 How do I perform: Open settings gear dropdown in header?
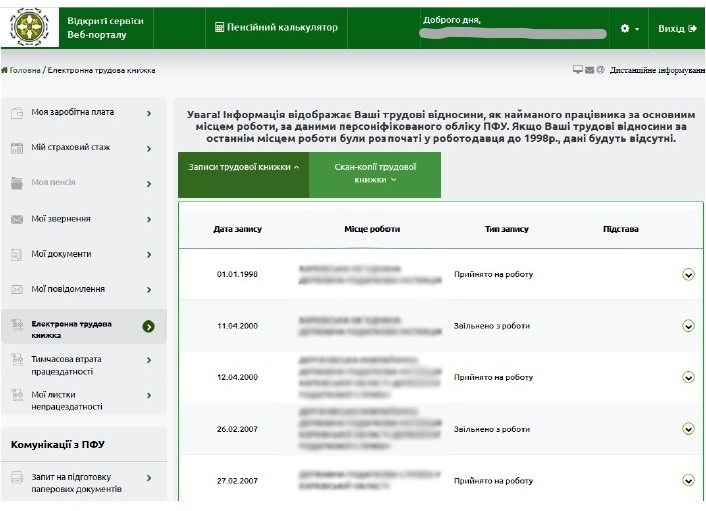tap(629, 28)
